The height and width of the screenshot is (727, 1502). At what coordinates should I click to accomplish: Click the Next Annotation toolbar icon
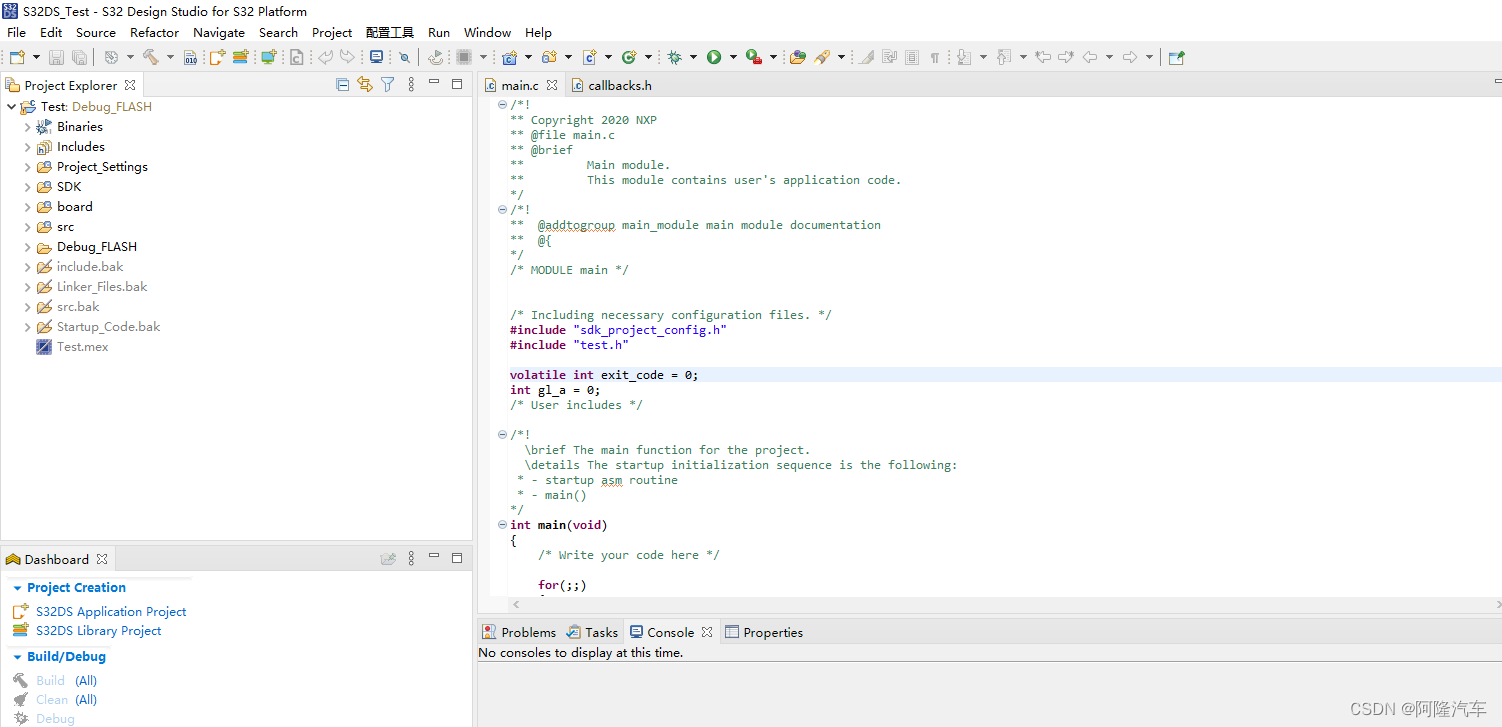coord(964,57)
